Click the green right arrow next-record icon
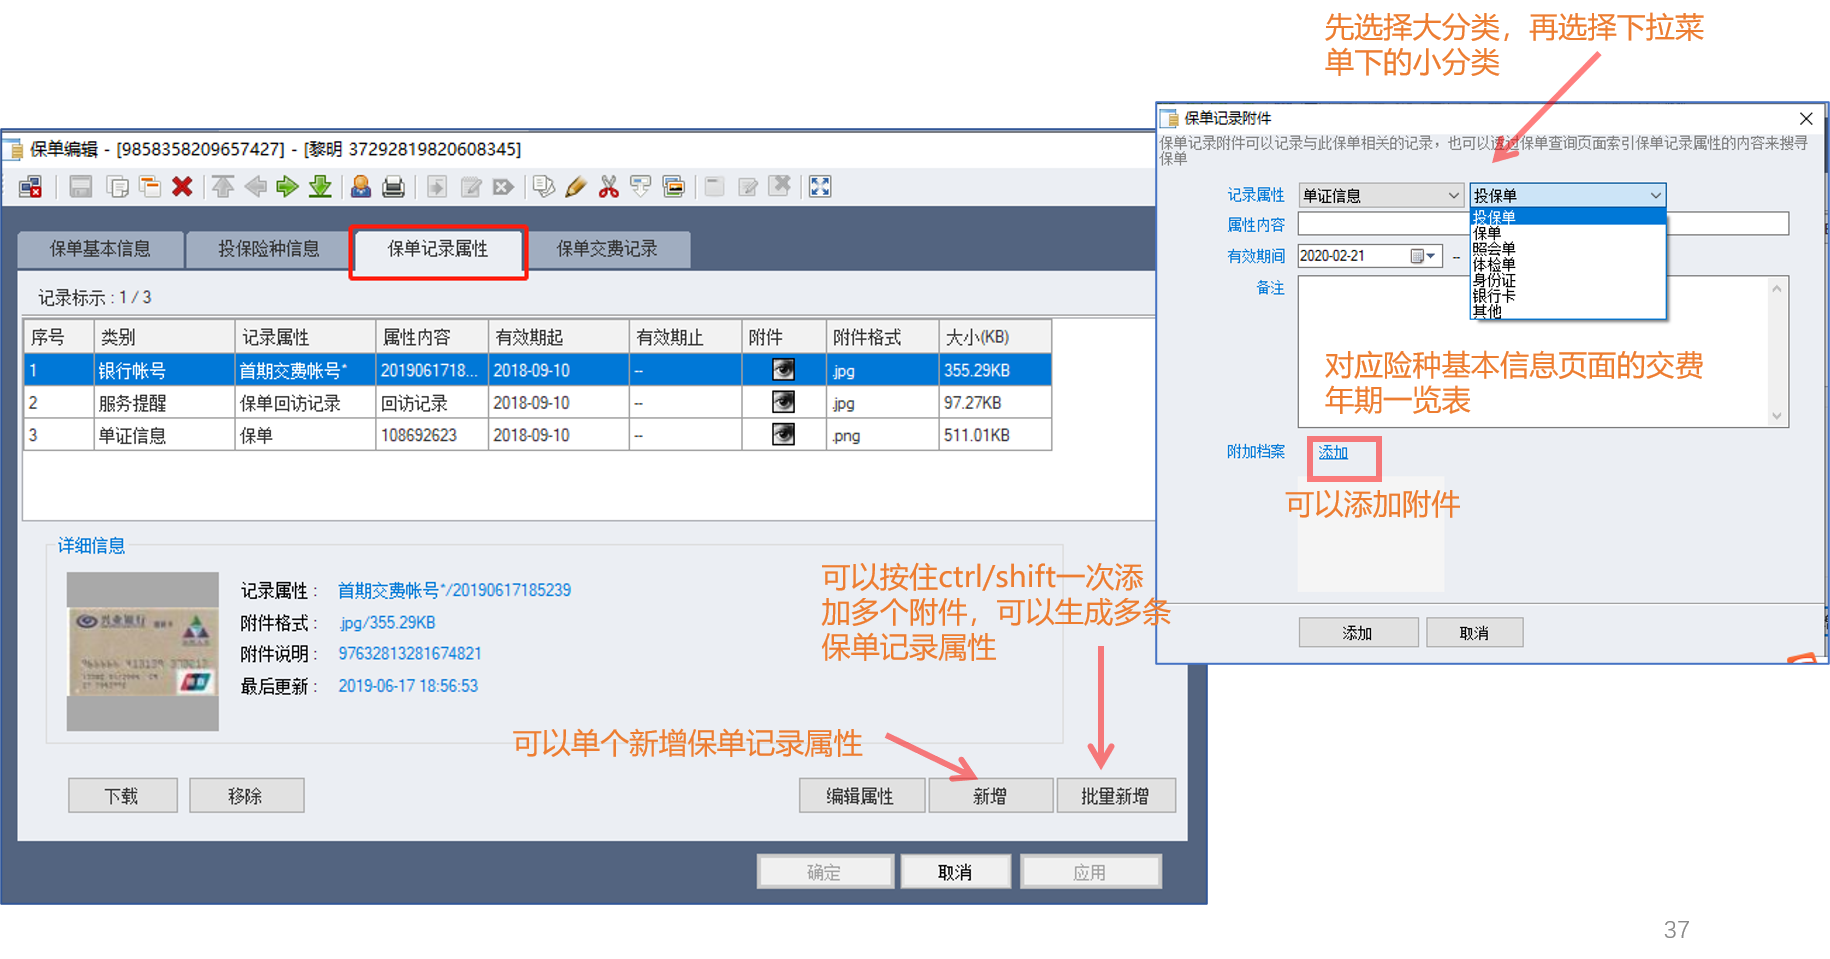This screenshot has height=959, width=1830. tap(288, 187)
